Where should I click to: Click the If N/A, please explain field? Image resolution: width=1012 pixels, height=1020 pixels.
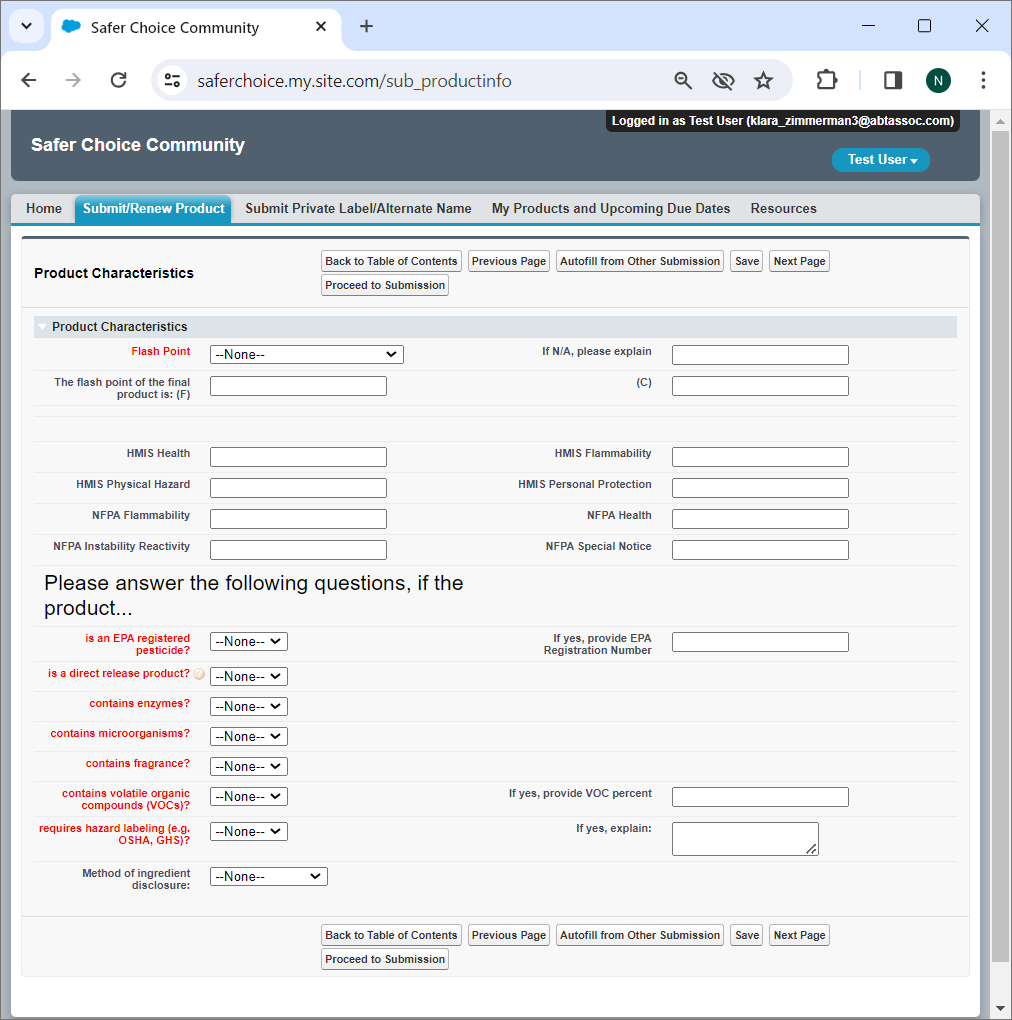click(x=760, y=355)
